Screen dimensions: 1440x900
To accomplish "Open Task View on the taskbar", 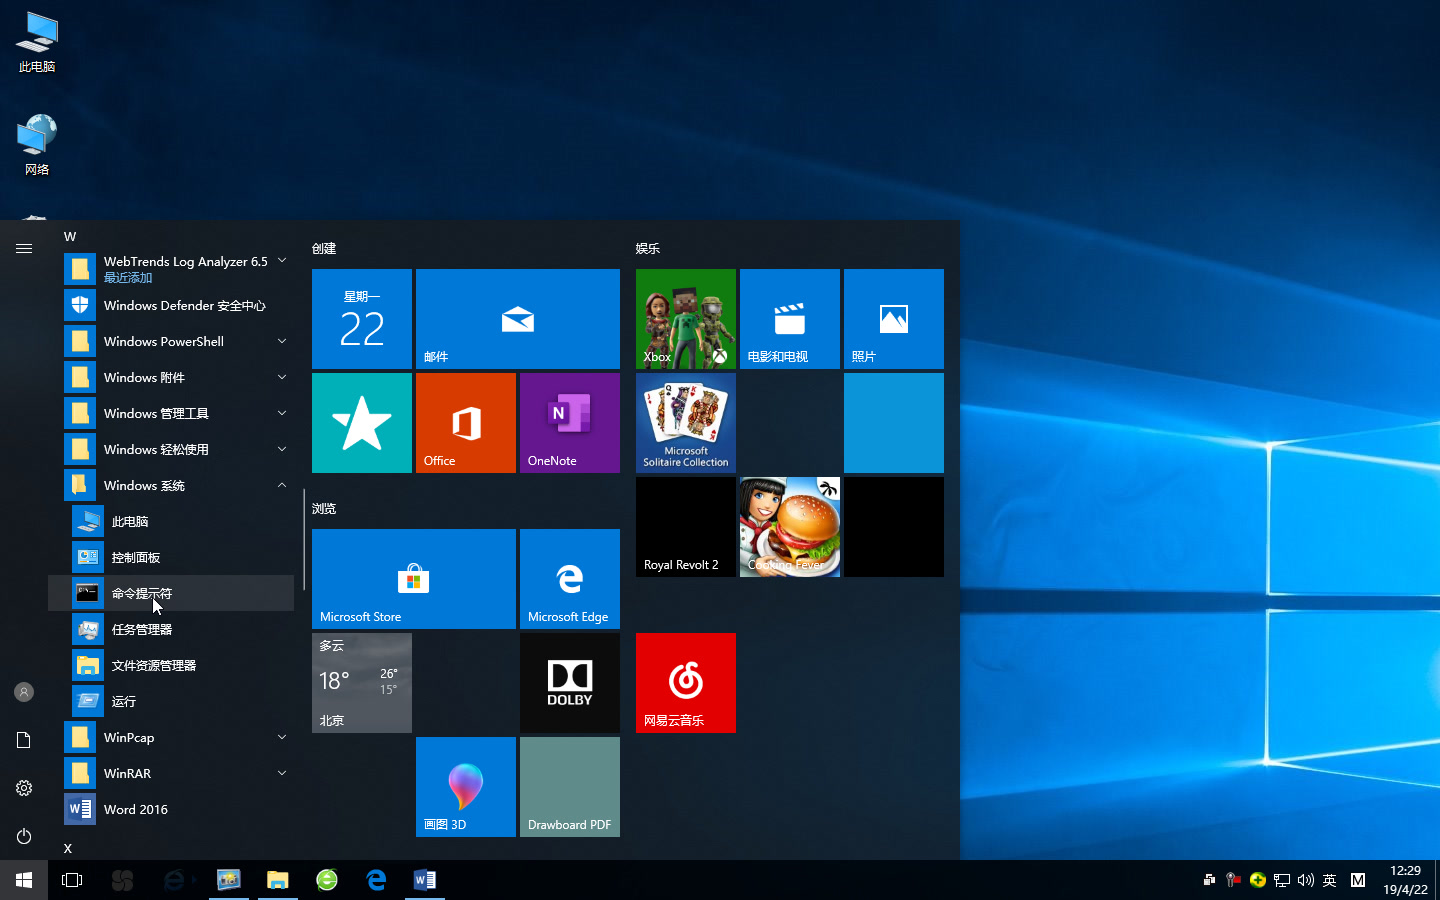I will click(x=72, y=880).
